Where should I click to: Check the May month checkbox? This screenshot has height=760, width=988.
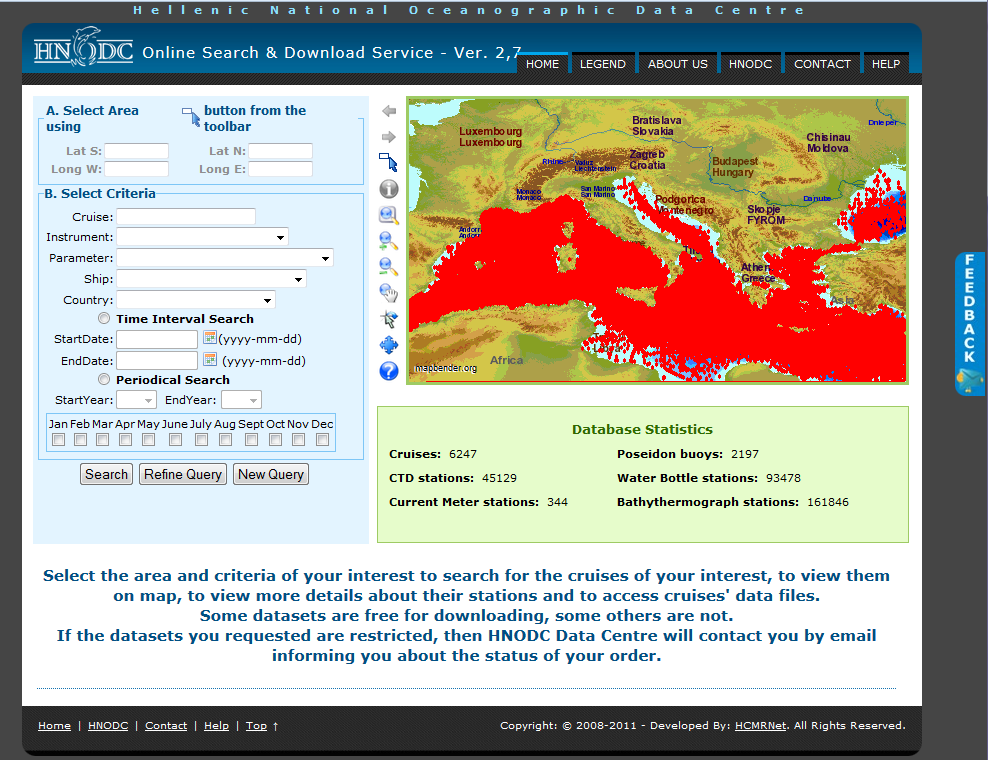point(149,439)
